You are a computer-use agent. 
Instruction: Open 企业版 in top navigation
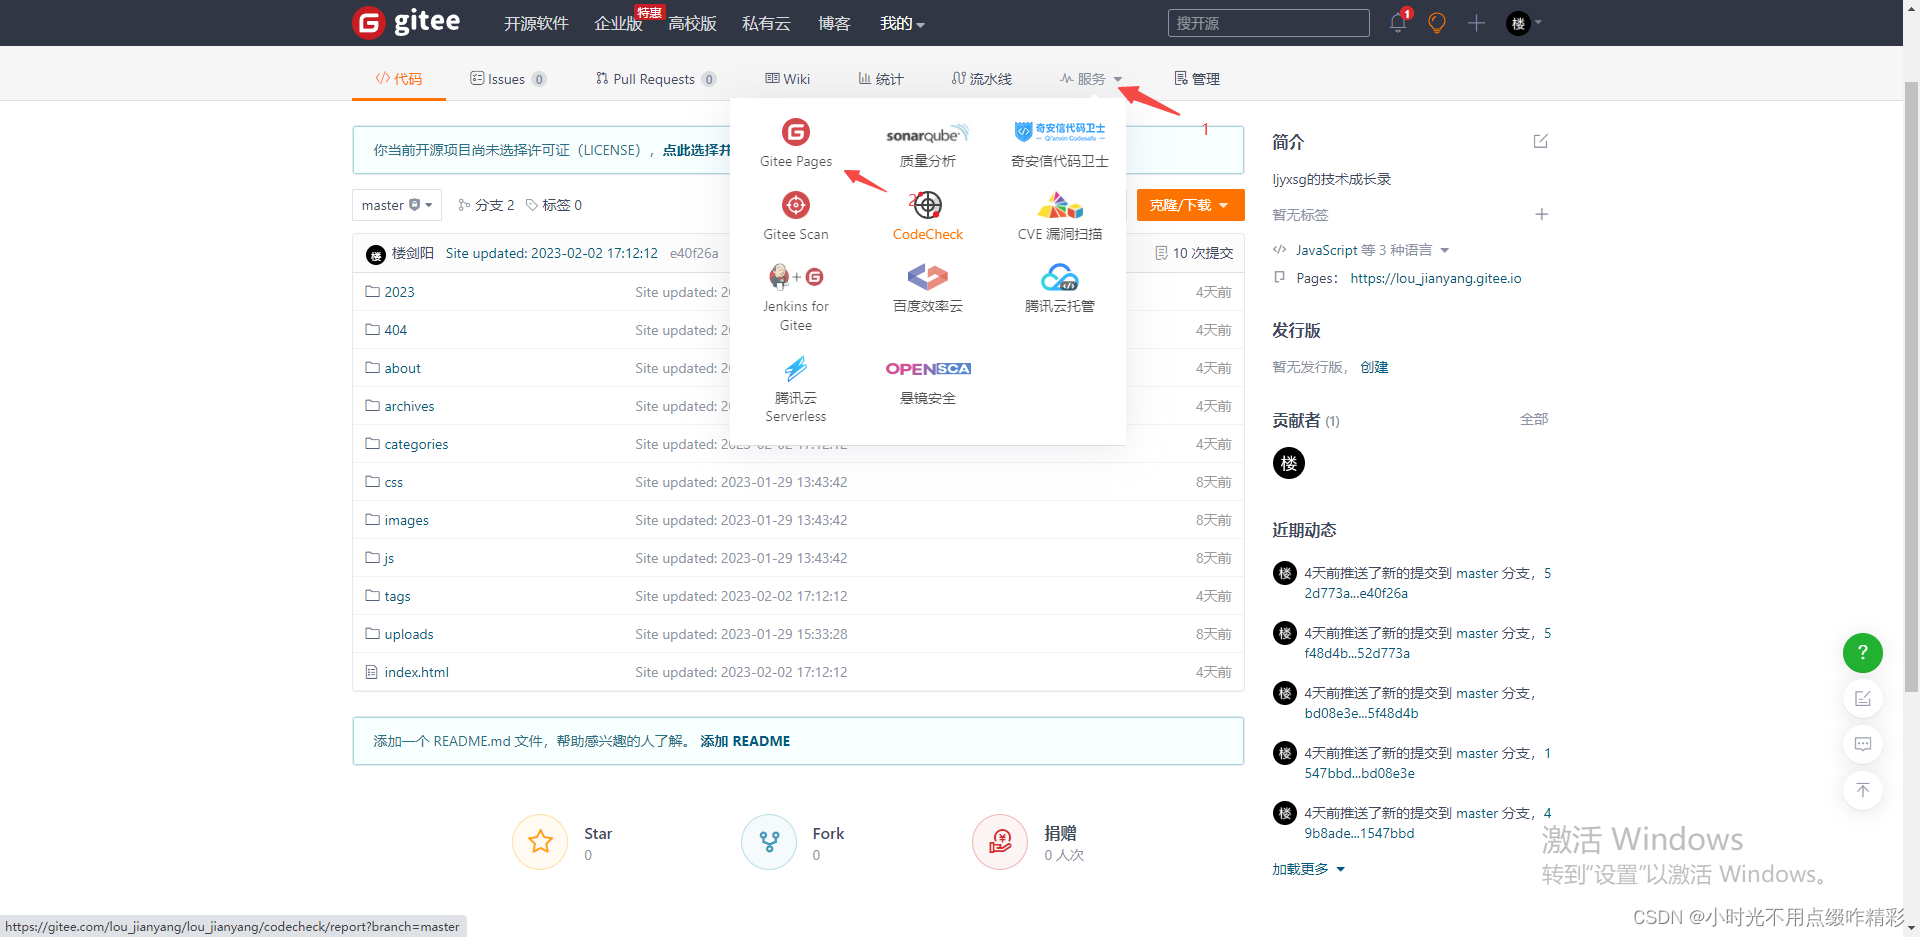click(x=618, y=23)
